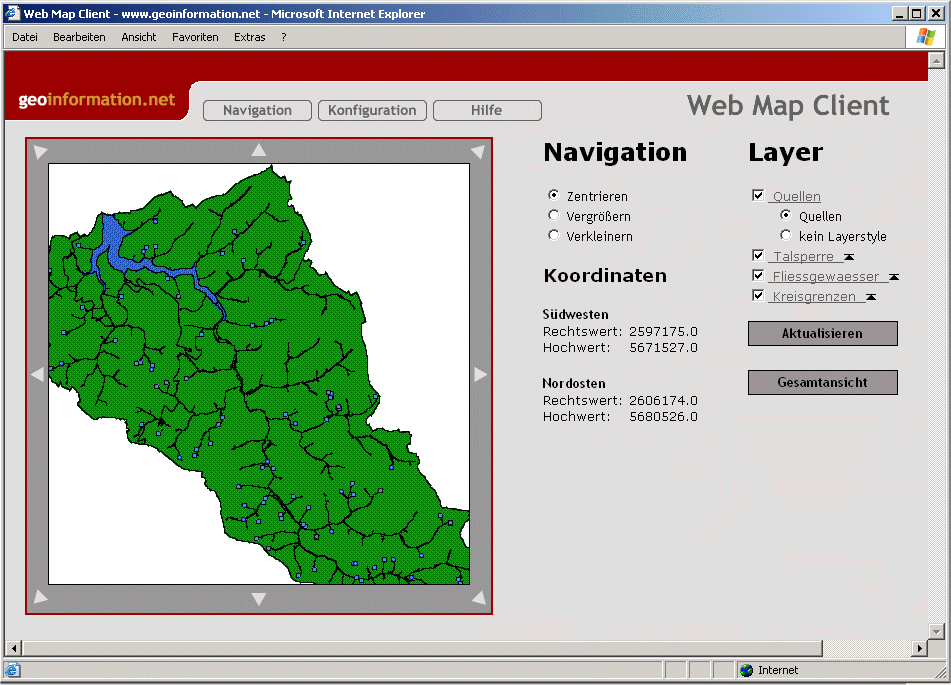The width and height of the screenshot is (951, 685).
Task: Click the Aktualisieren button
Action: (x=822, y=334)
